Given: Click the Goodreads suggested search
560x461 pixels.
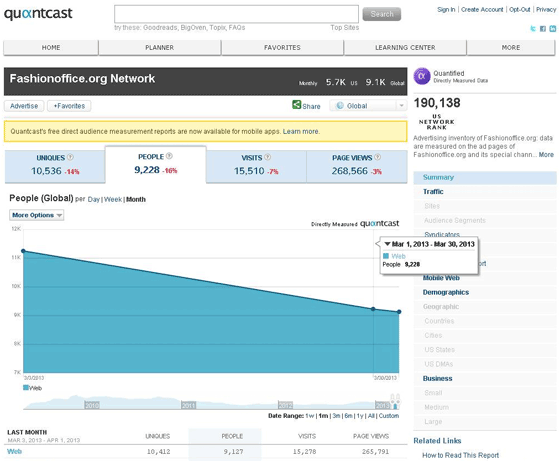Looking at the screenshot, I should [x=160, y=27].
